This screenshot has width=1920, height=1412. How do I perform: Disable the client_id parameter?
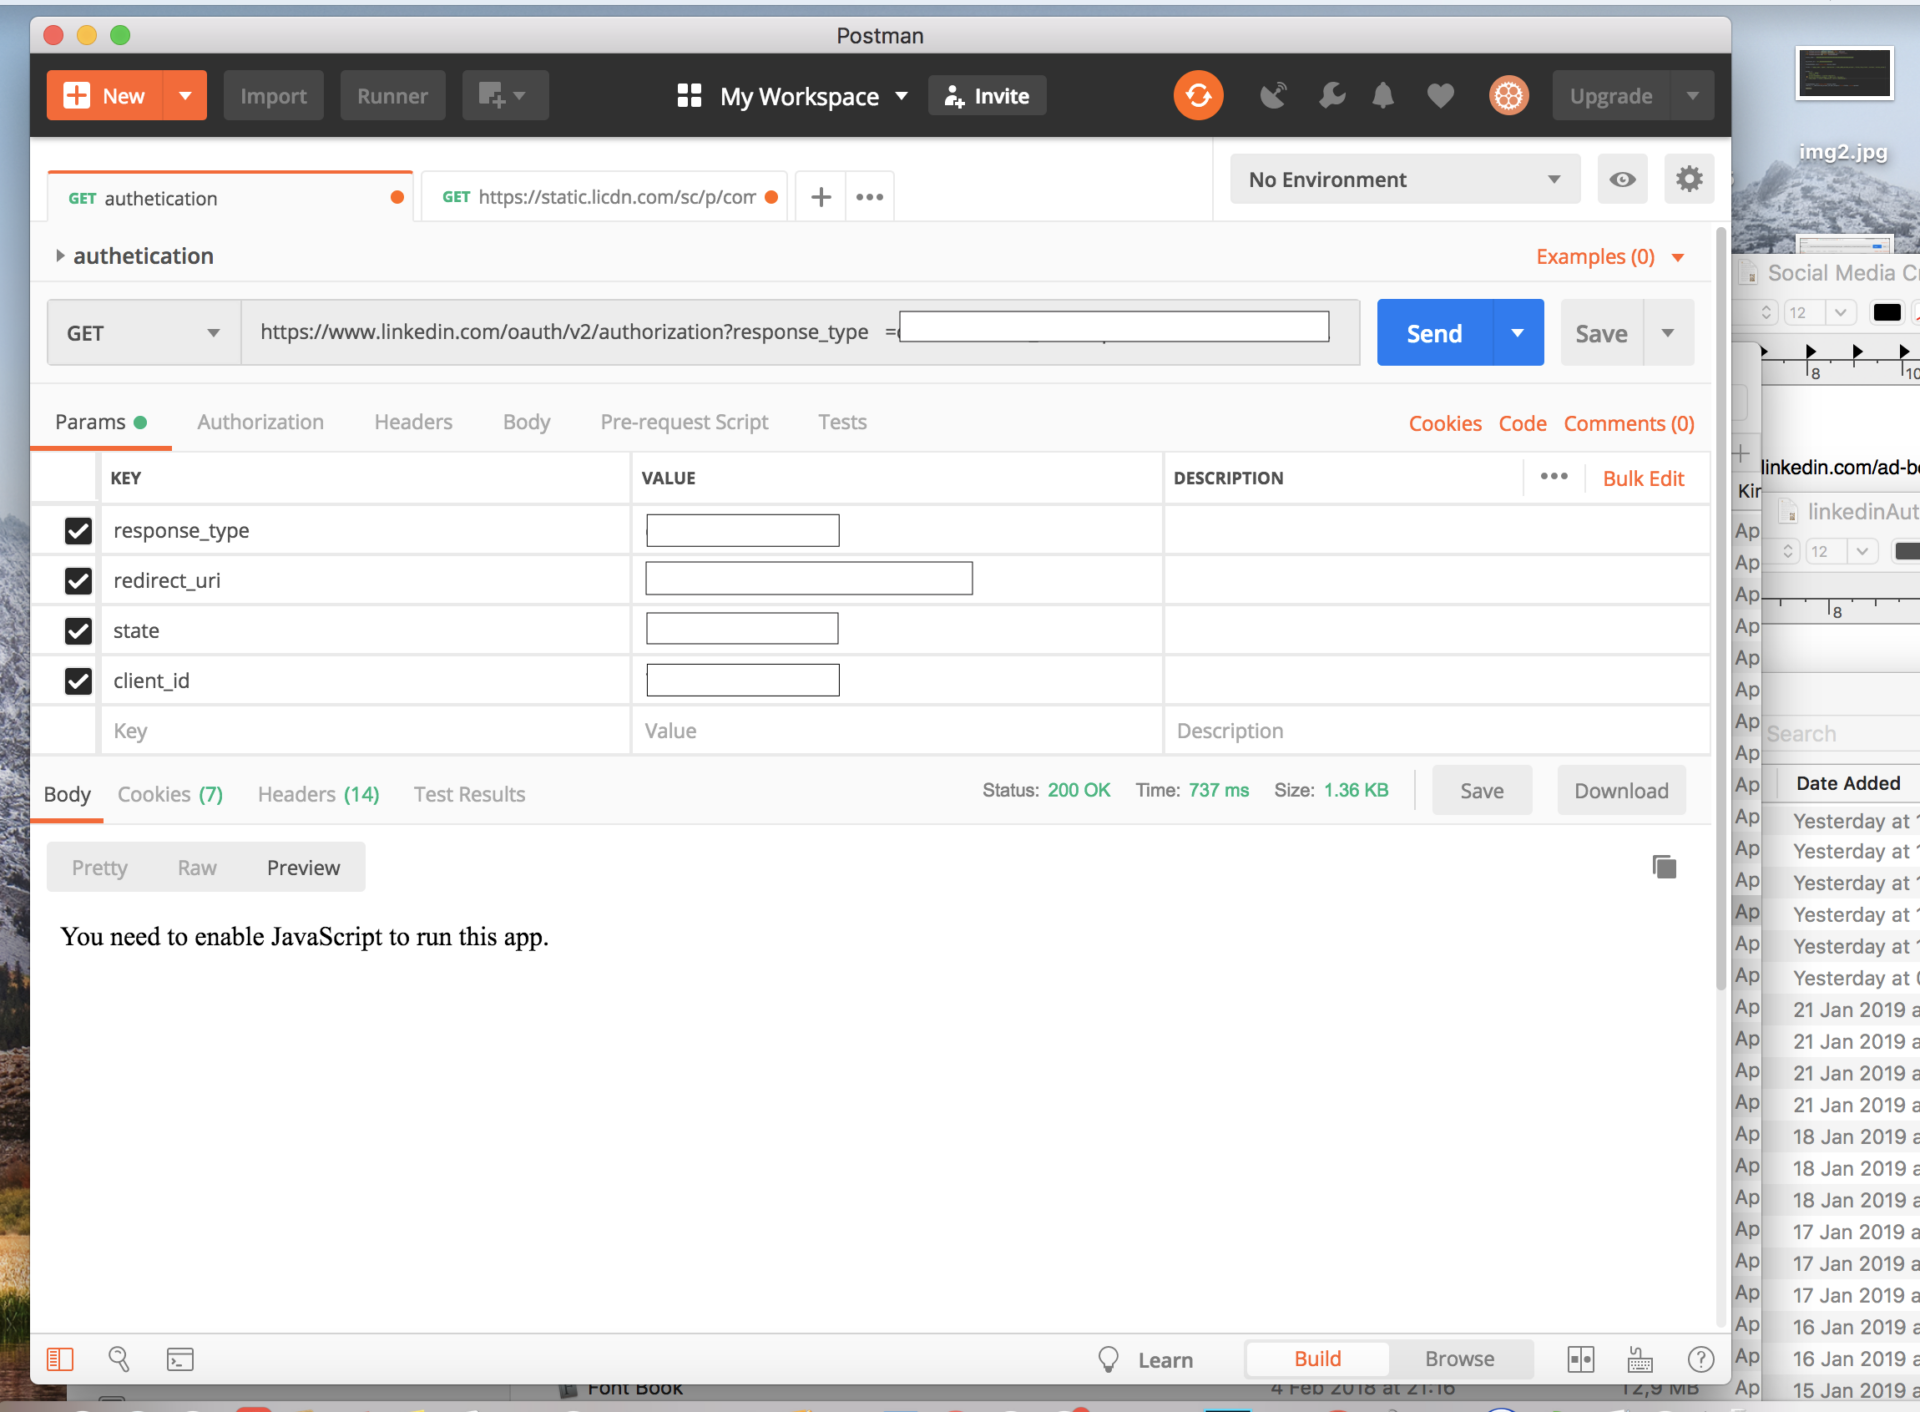pos(78,681)
